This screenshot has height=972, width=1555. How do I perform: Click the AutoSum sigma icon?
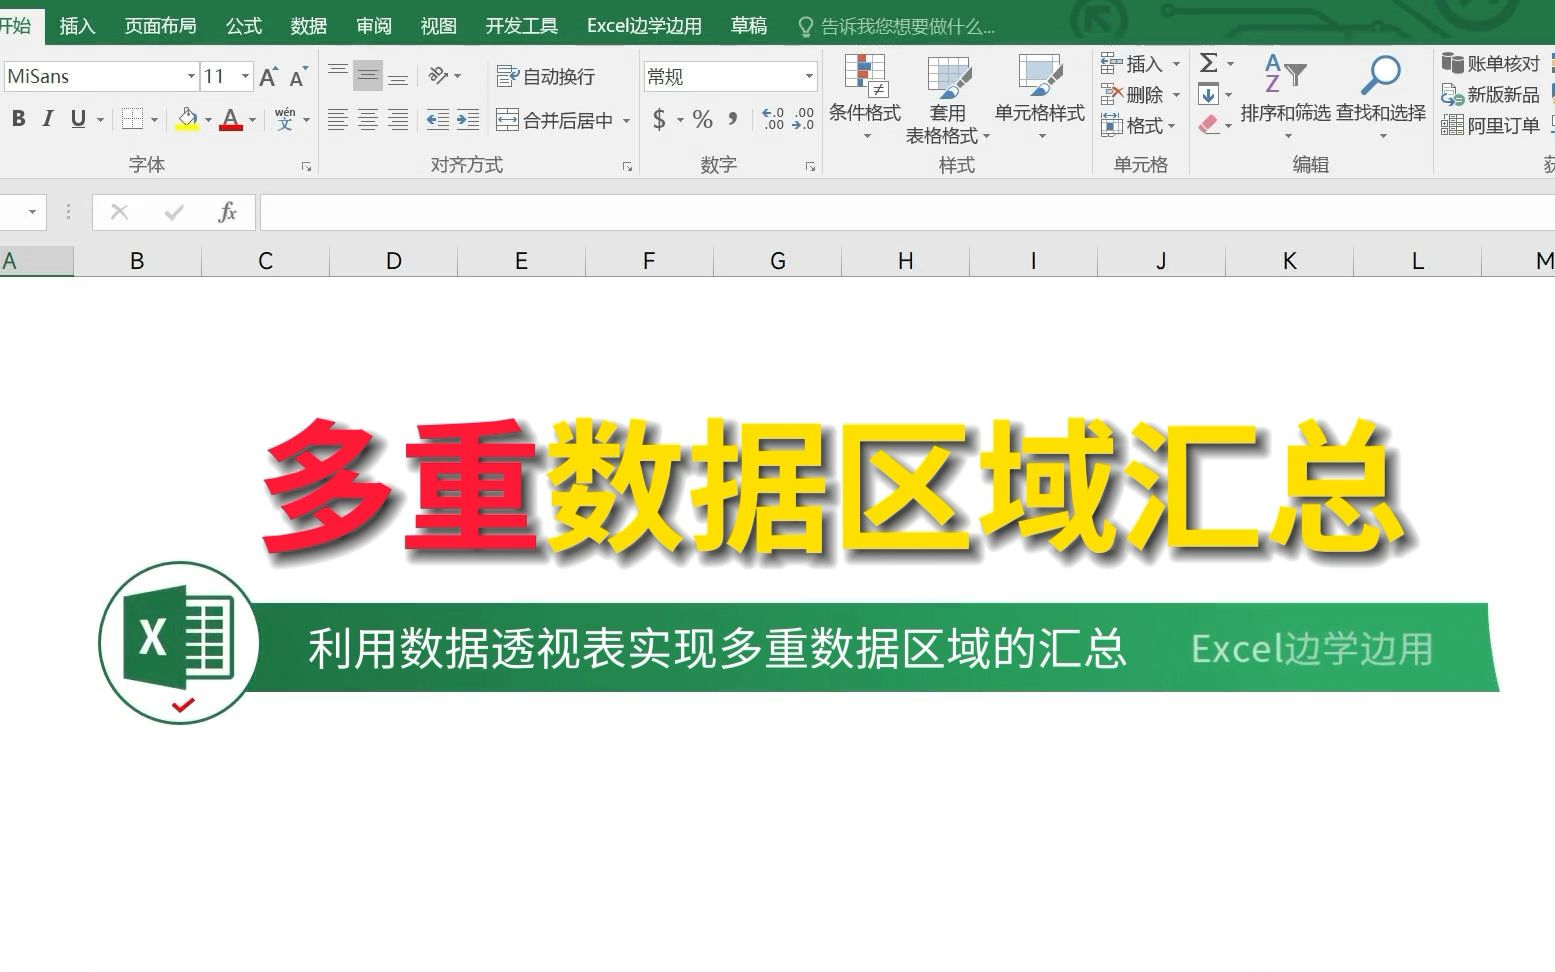pos(1209,63)
